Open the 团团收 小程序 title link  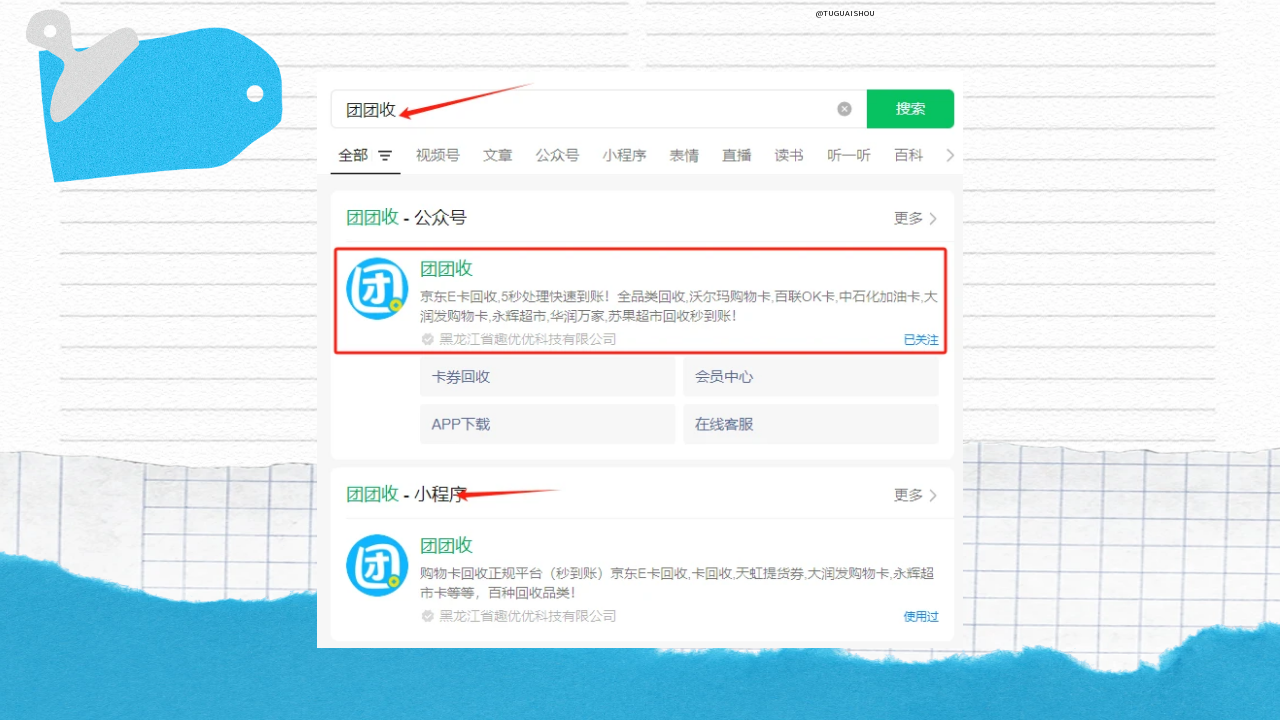coord(446,546)
